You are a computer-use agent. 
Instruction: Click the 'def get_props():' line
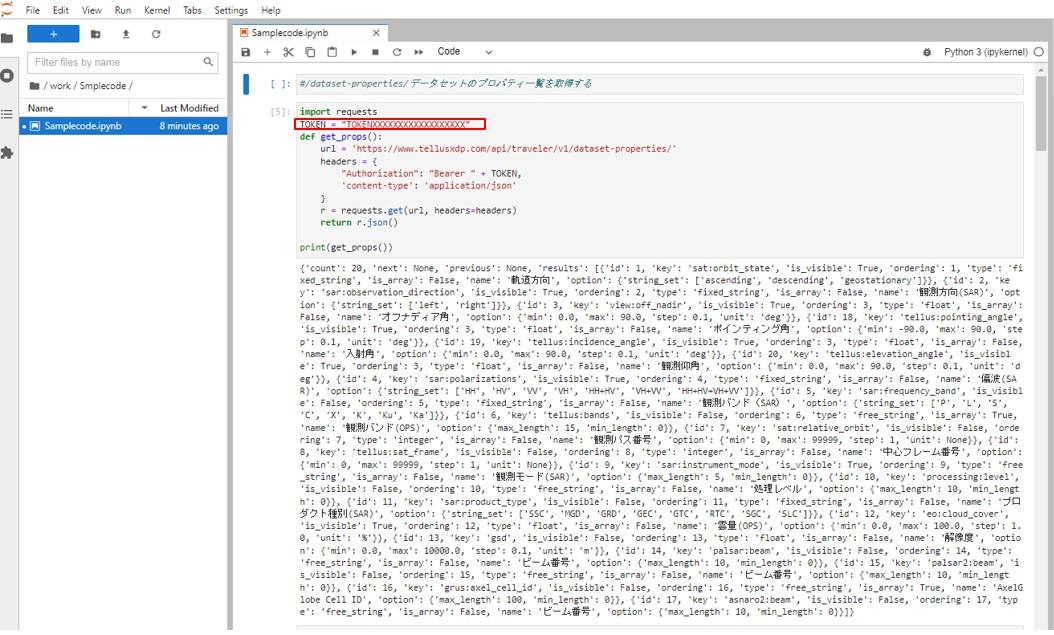click(x=340, y=136)
